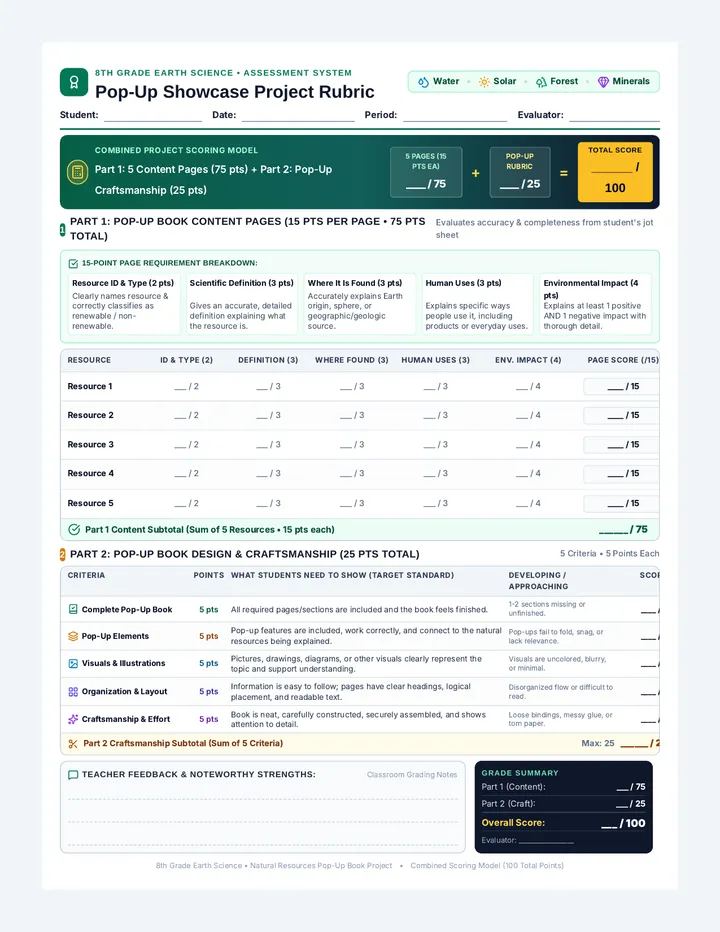Click the Part 2 (Craft) score in Grade Summary
This screenshot has width=720, height=932.
click(x=631, y=804)
